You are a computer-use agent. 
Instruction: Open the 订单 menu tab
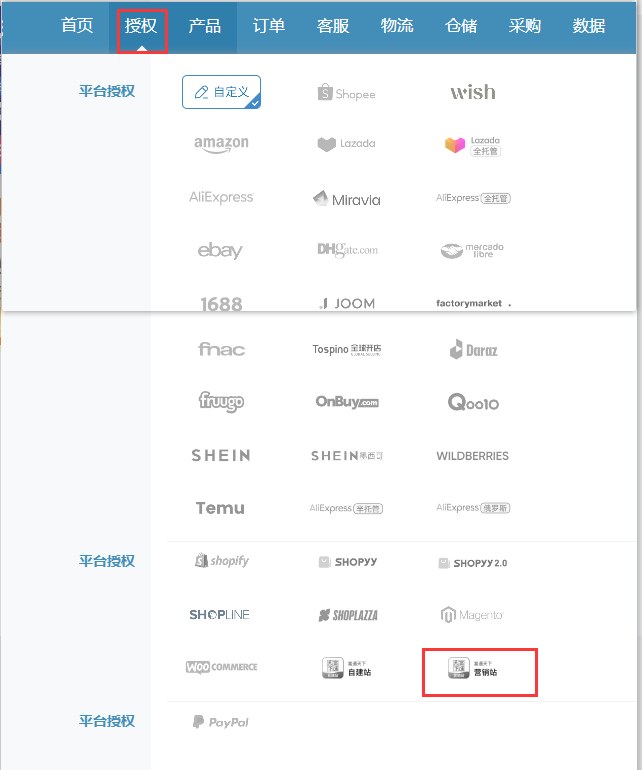point(269,26)
